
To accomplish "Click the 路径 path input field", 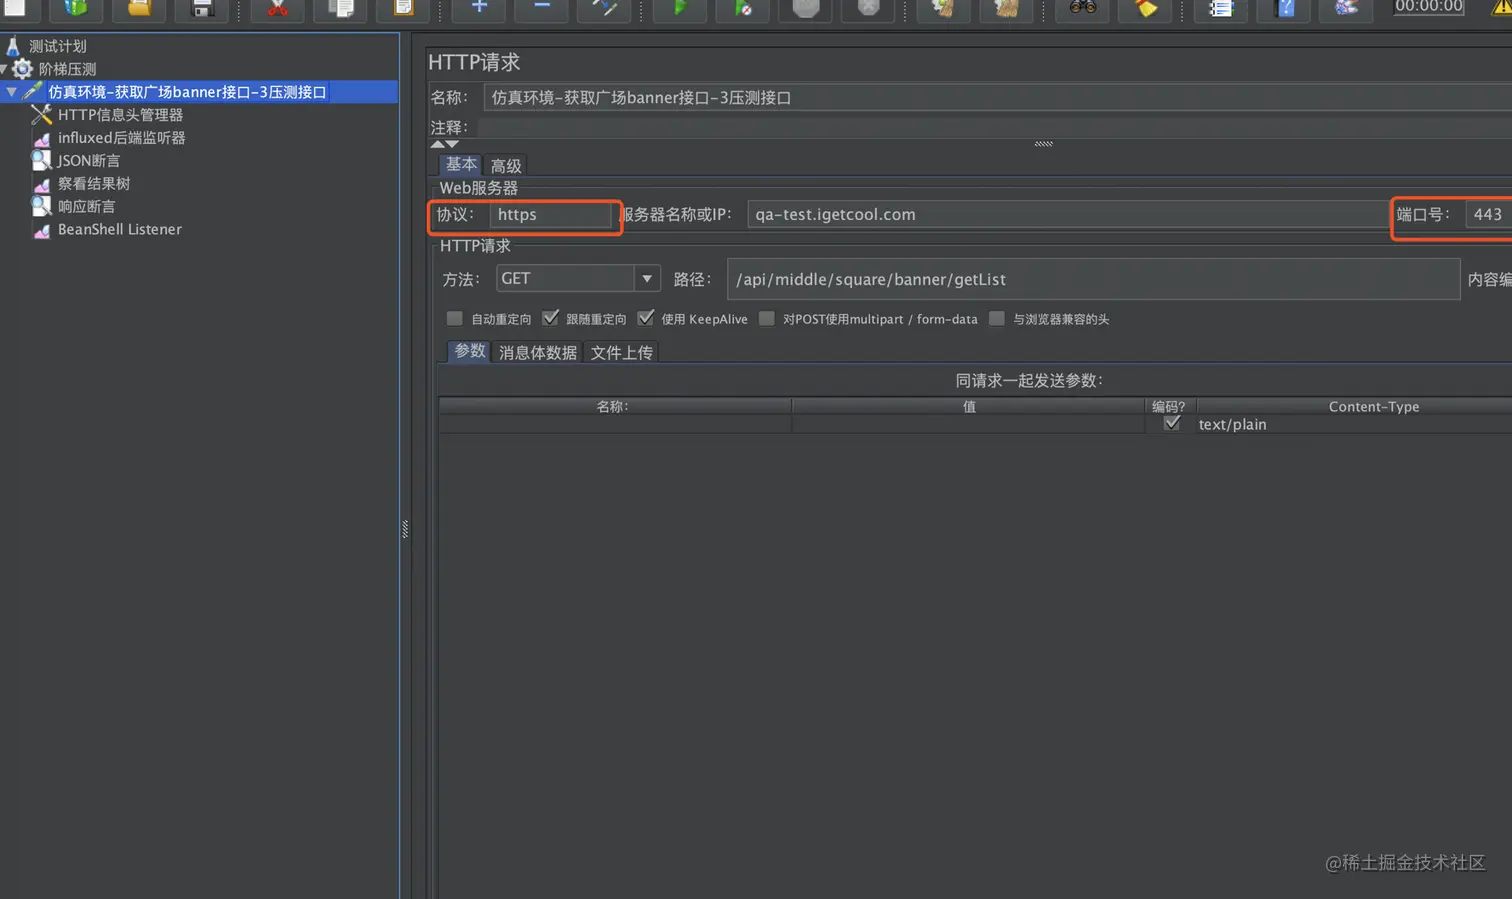I will [1093, 279].
